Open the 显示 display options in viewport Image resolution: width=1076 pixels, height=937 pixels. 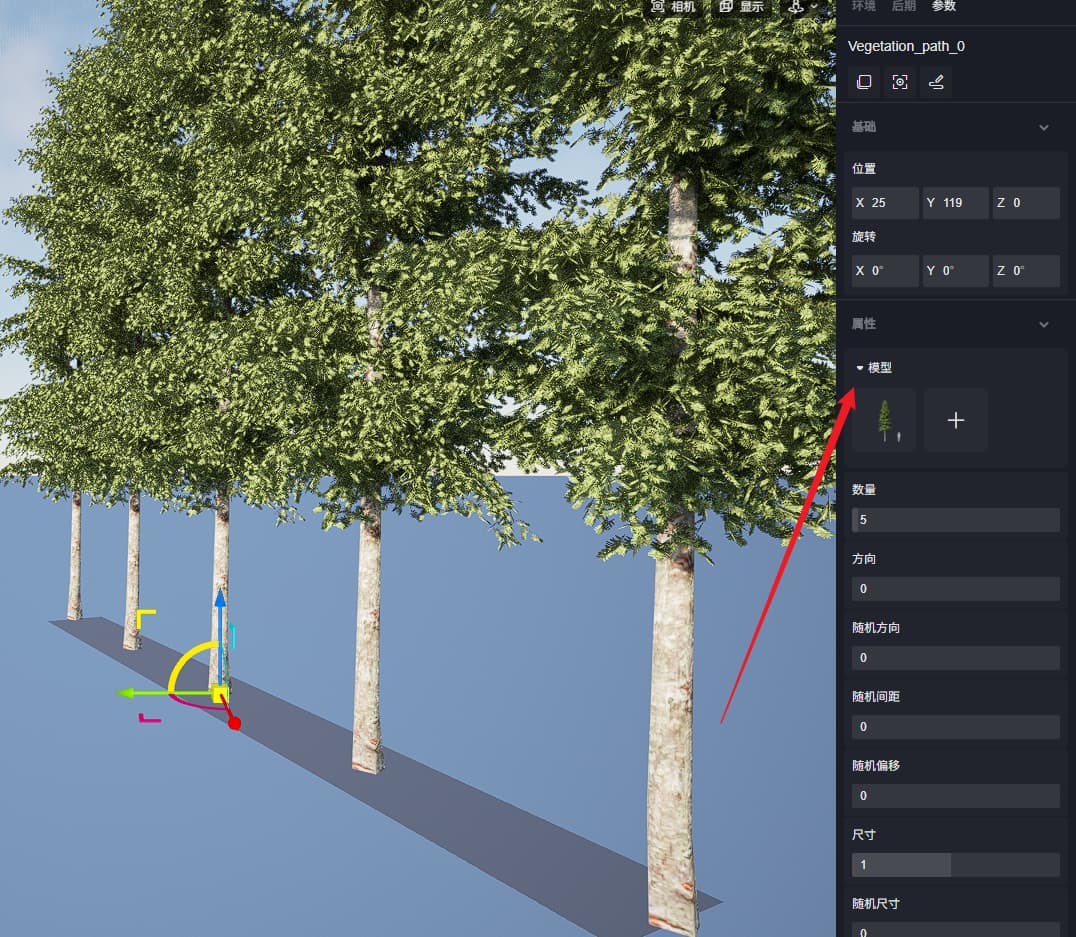point(741,7)
